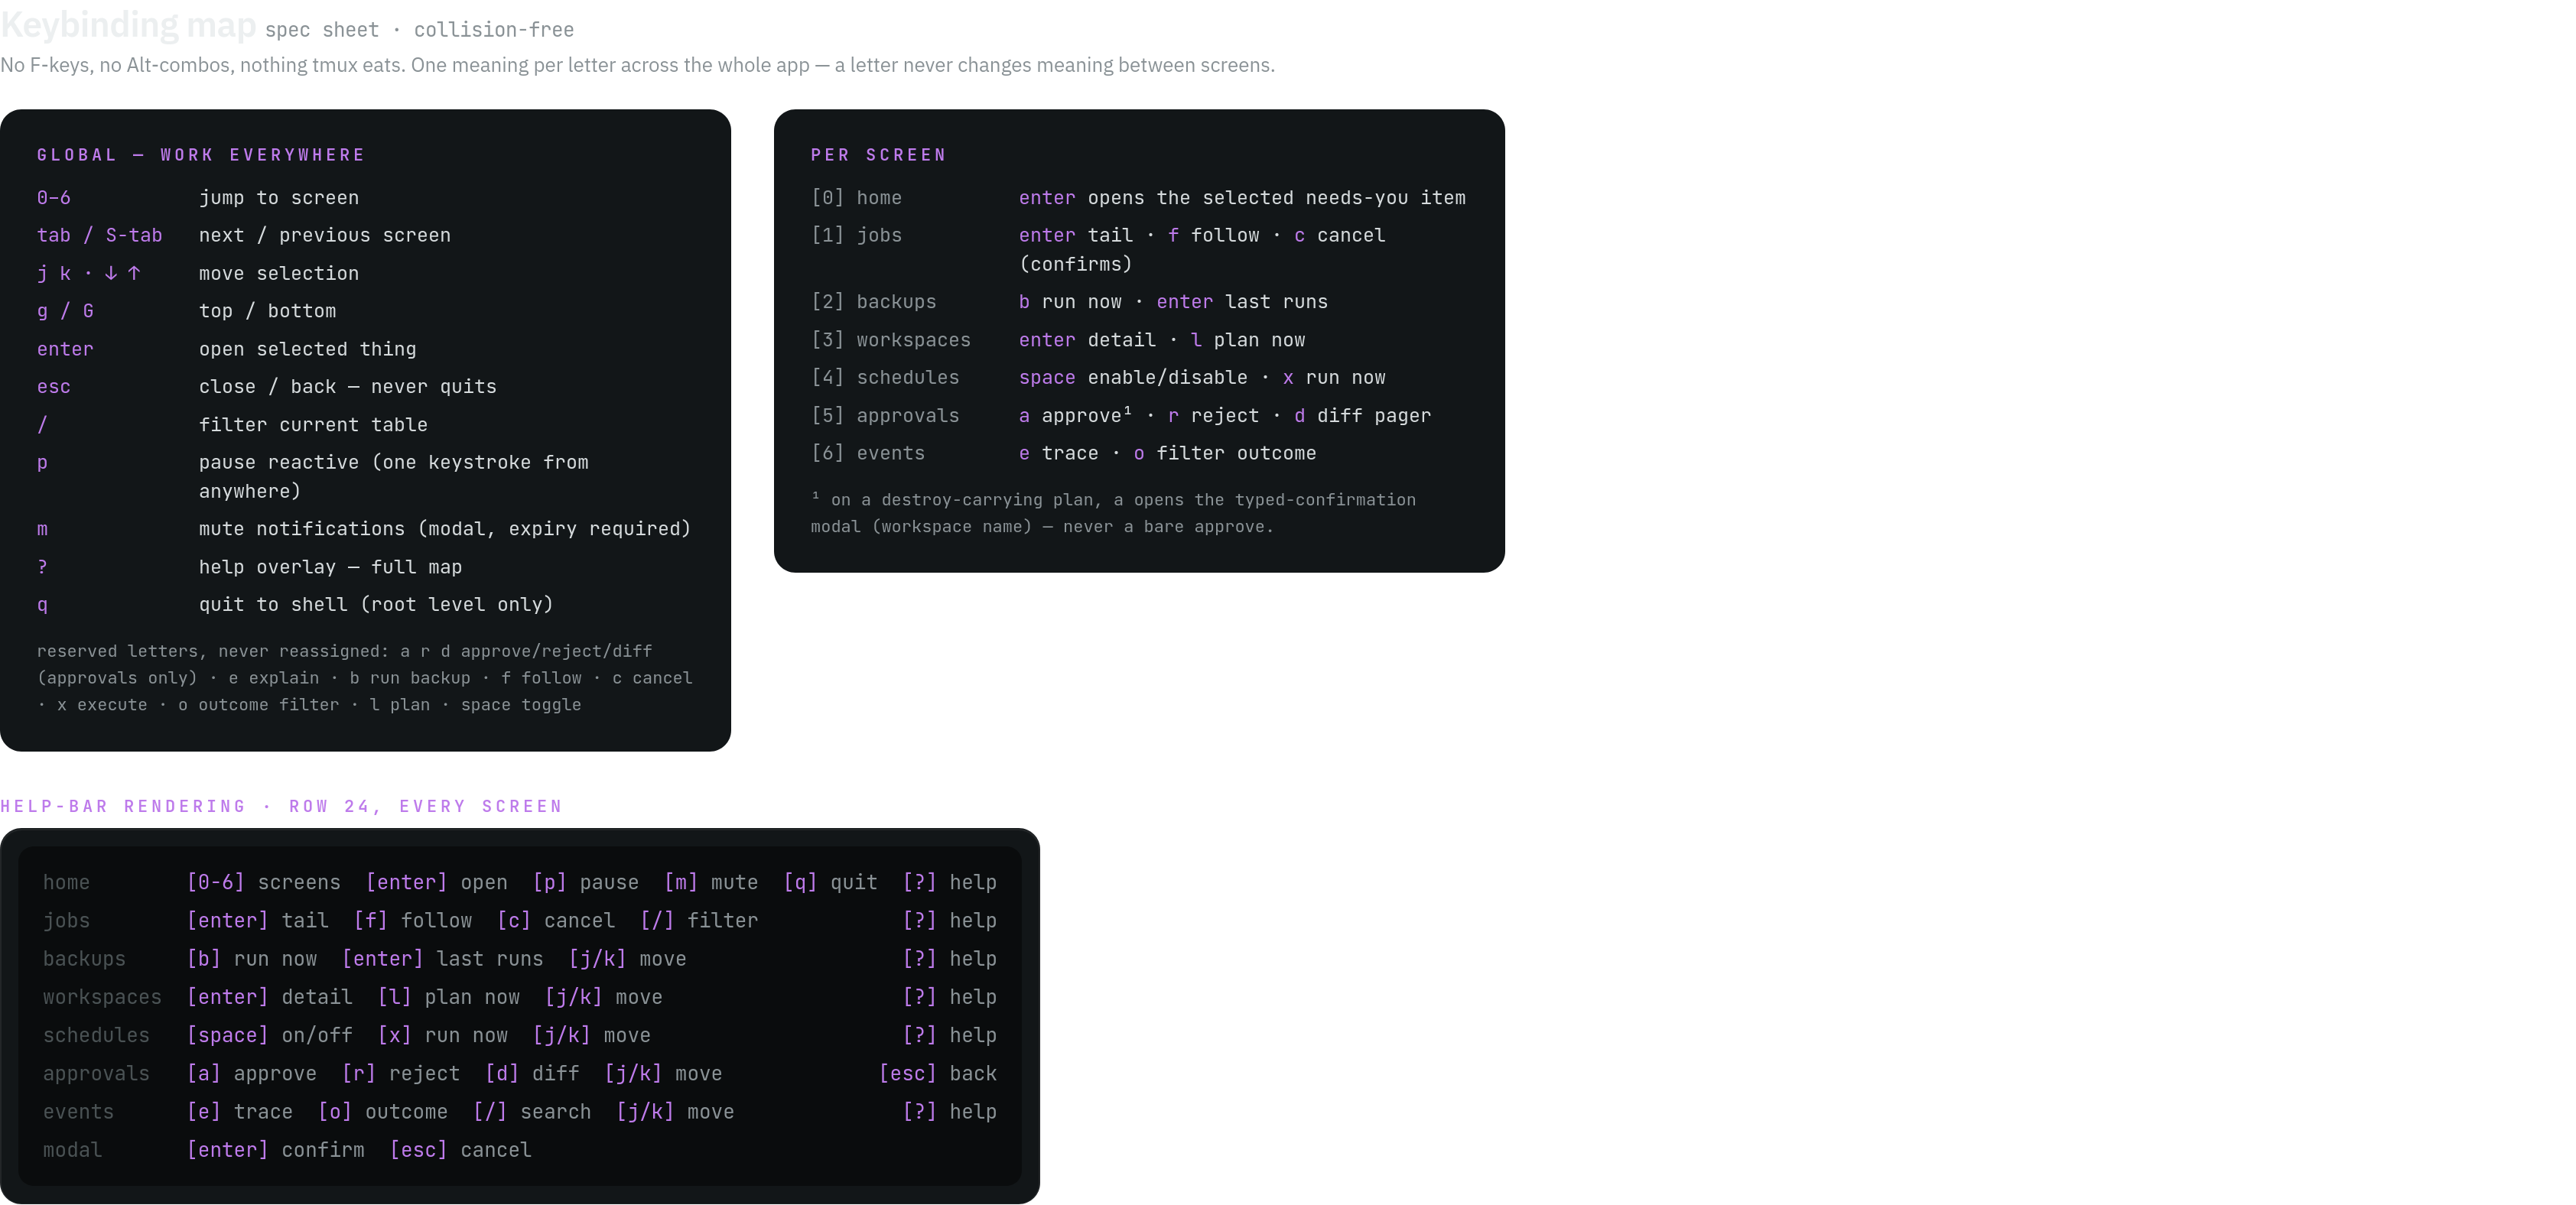Click '[space] on/off' in schedules help-bar row
The height and width of the screenshot is (1205, 2576).
click(270, 1035)
